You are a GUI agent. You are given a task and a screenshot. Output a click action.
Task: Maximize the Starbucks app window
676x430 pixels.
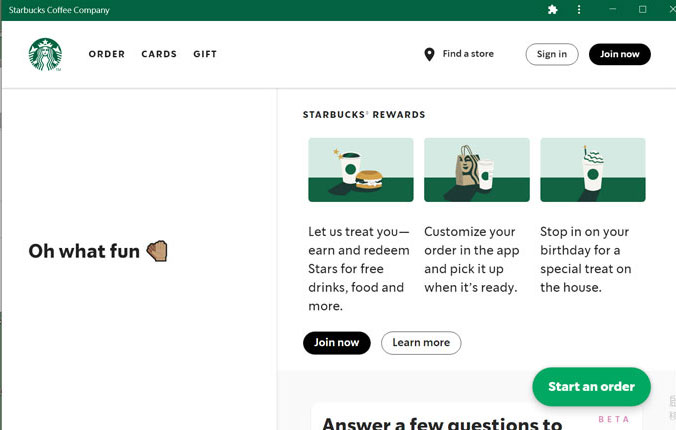point(642,9)
